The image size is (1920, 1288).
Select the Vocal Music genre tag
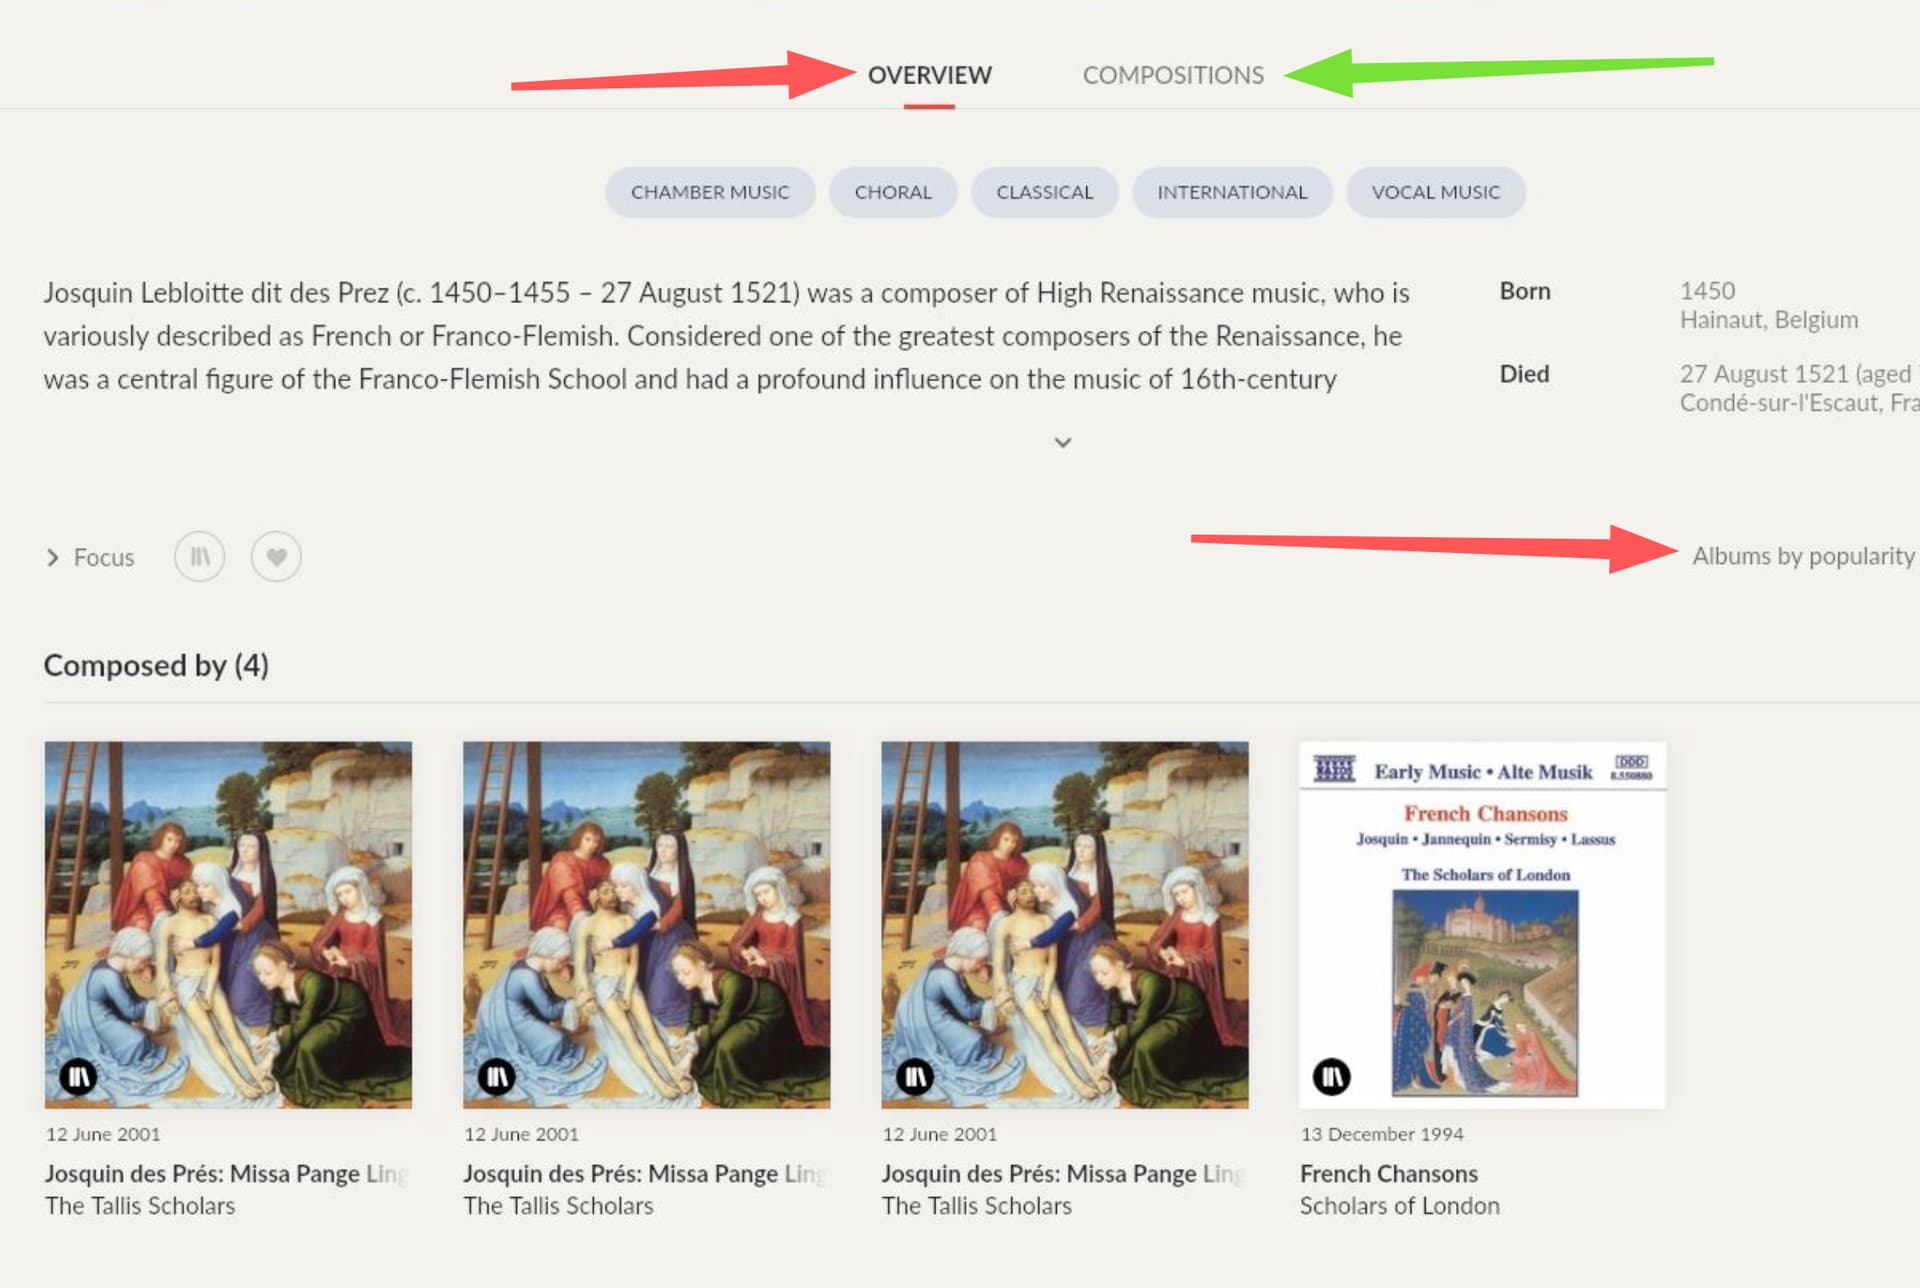pyautogui.click(x=1436, y=192)
